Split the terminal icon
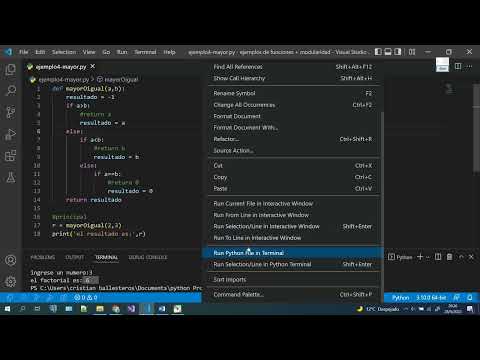Screen dimensions: 480x360 point(438,257)
